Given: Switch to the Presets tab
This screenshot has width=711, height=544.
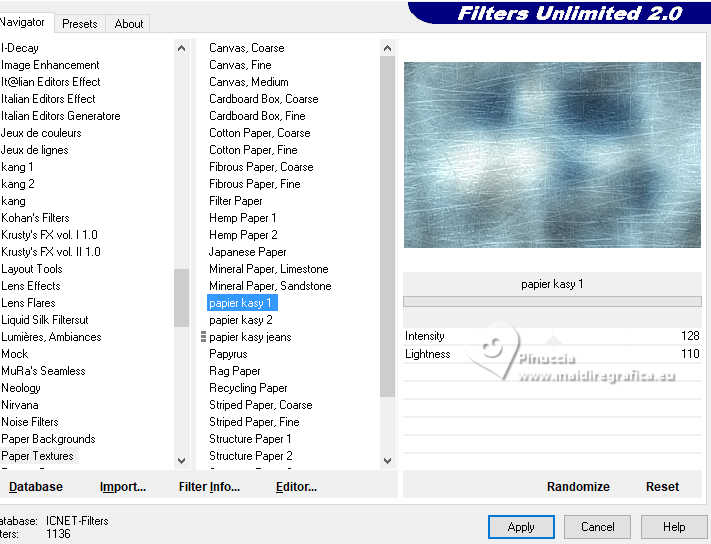Looking at the screenshot, I should [x=80, y=24].
